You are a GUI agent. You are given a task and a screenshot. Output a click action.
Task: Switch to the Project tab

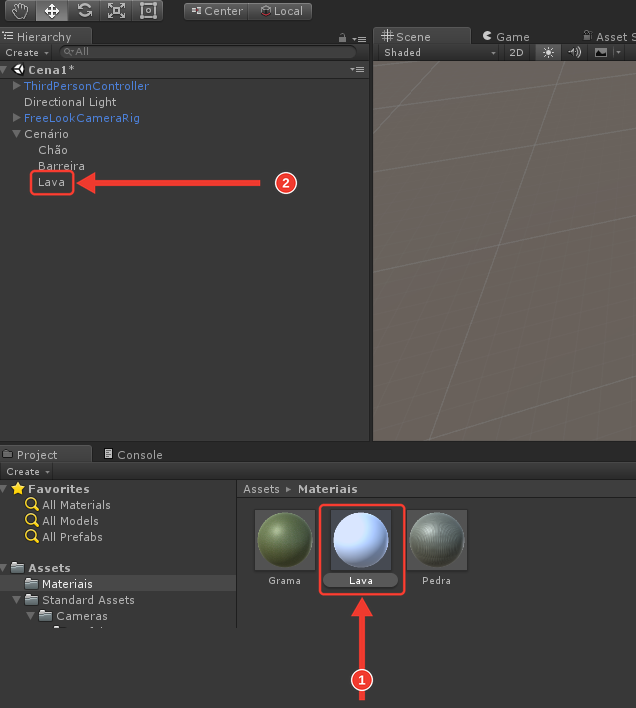pos(45,455)
